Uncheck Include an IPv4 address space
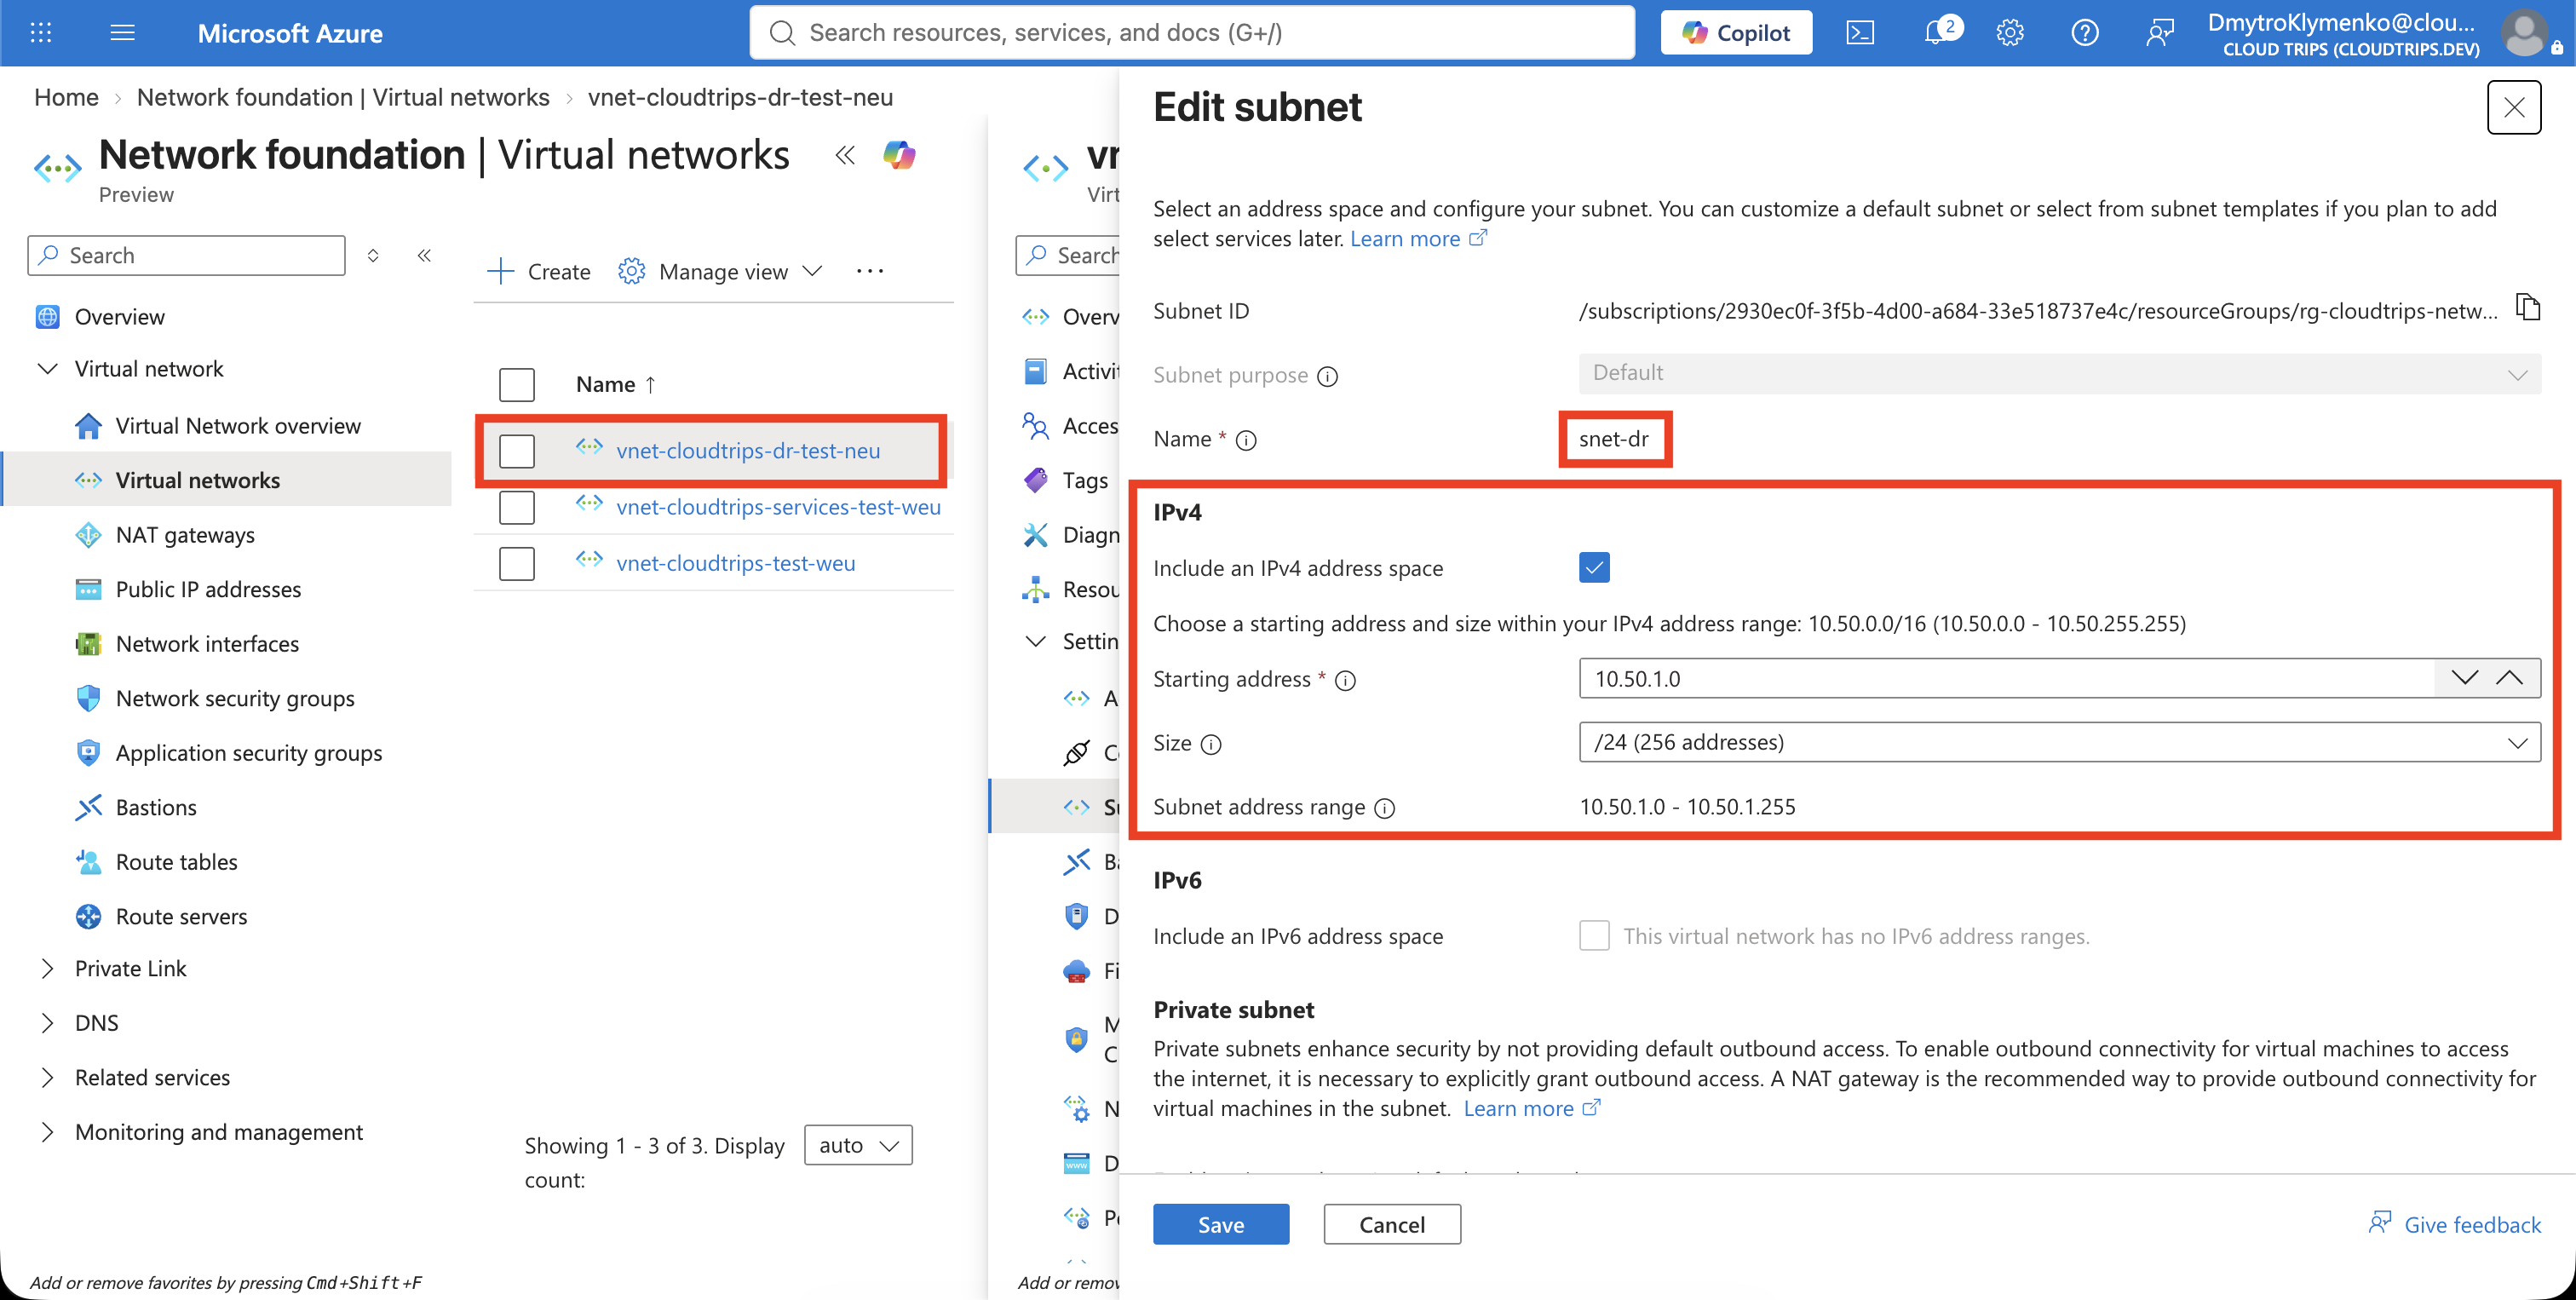2576x1300 pixels. click(1594, 568)
